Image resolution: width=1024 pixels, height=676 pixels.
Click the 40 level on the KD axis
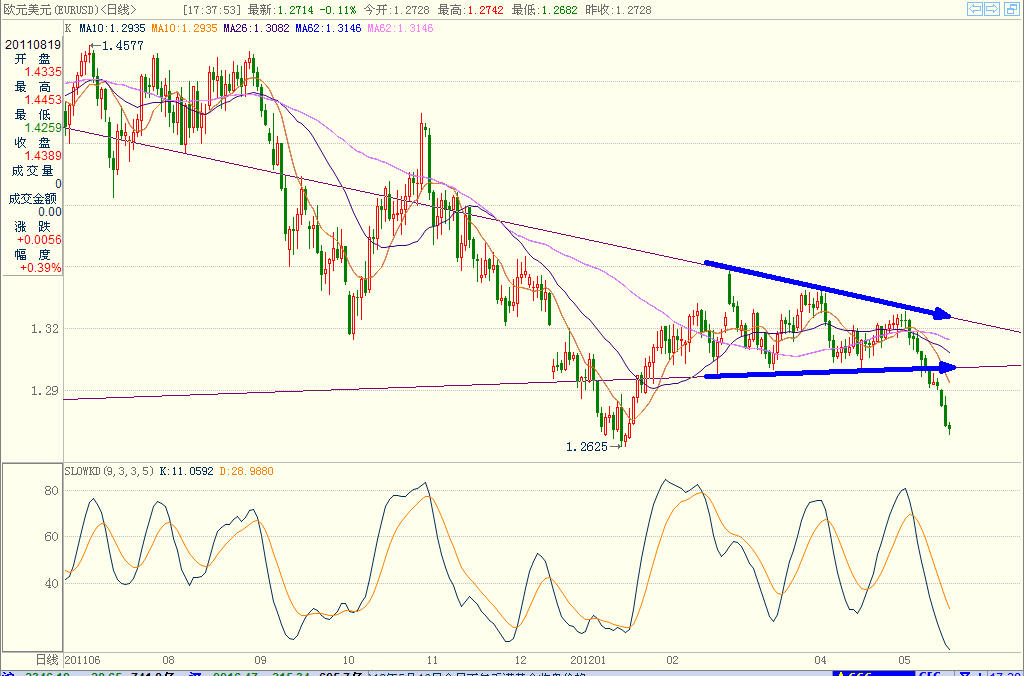tap(52, 583)
